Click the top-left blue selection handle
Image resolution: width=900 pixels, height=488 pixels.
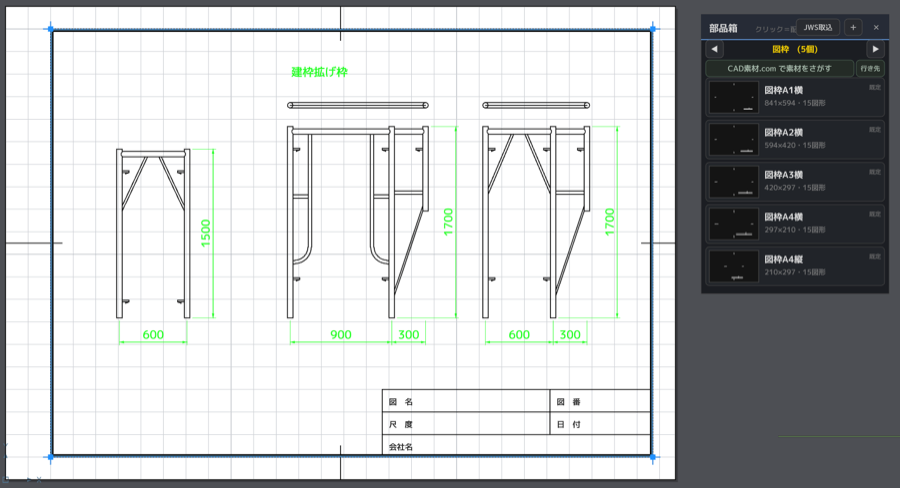click(x=51, y=29)
